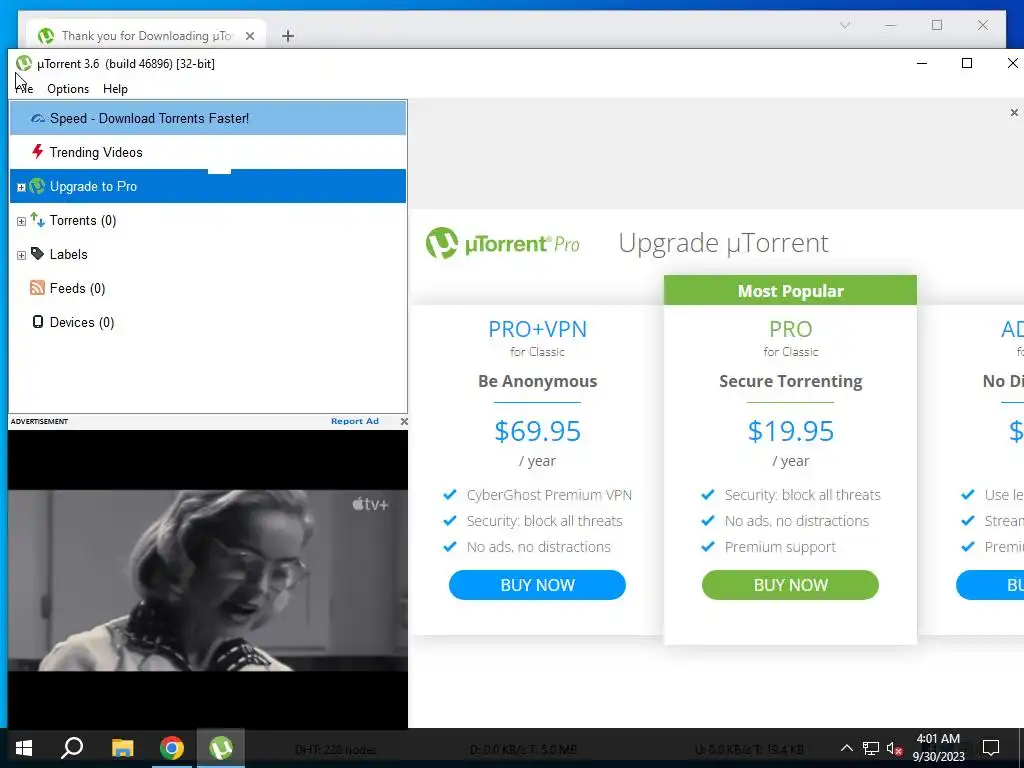Expand the Torrents tree node
Image resolution: width=1024 pixels, height=768 pixels.
point(21,221)
